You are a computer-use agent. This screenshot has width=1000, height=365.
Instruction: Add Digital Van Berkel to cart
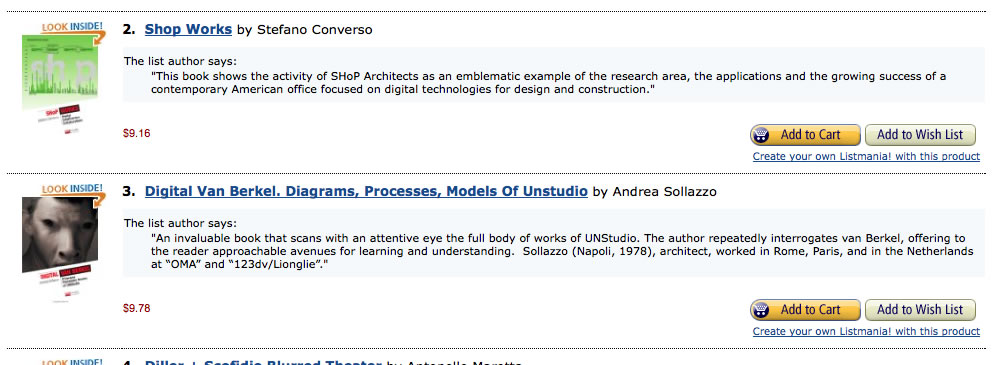click(x=805, y=309)
